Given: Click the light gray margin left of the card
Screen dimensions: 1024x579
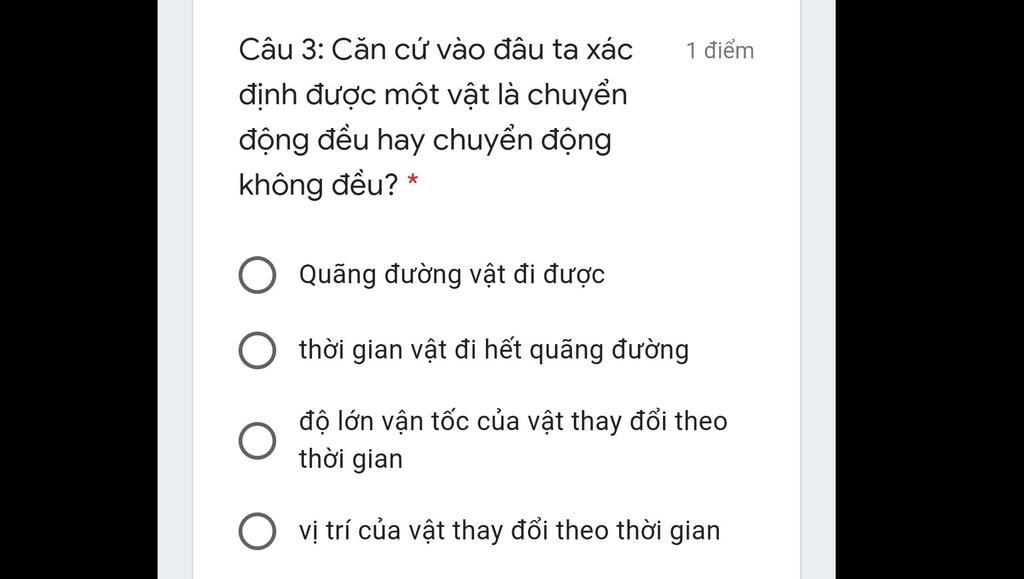Looking at the screenshot, I should [x=175, y=289].
